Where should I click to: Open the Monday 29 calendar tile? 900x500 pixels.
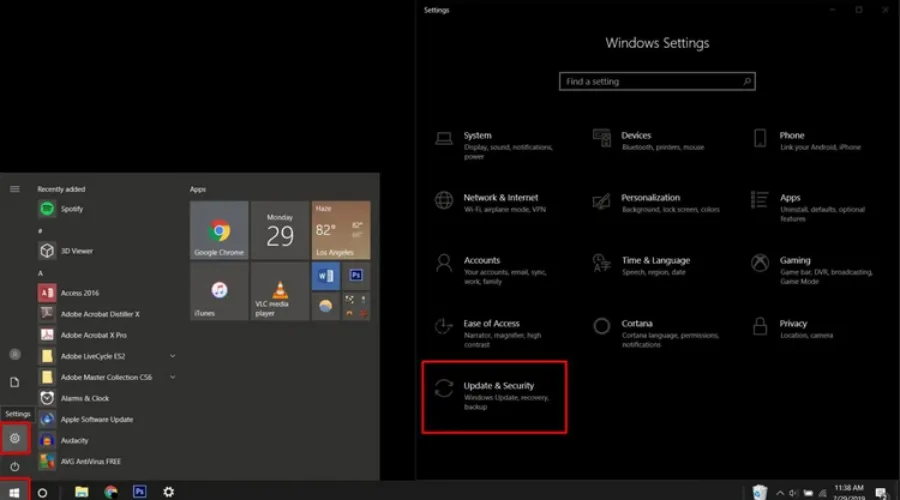click(x=279, y=230)
